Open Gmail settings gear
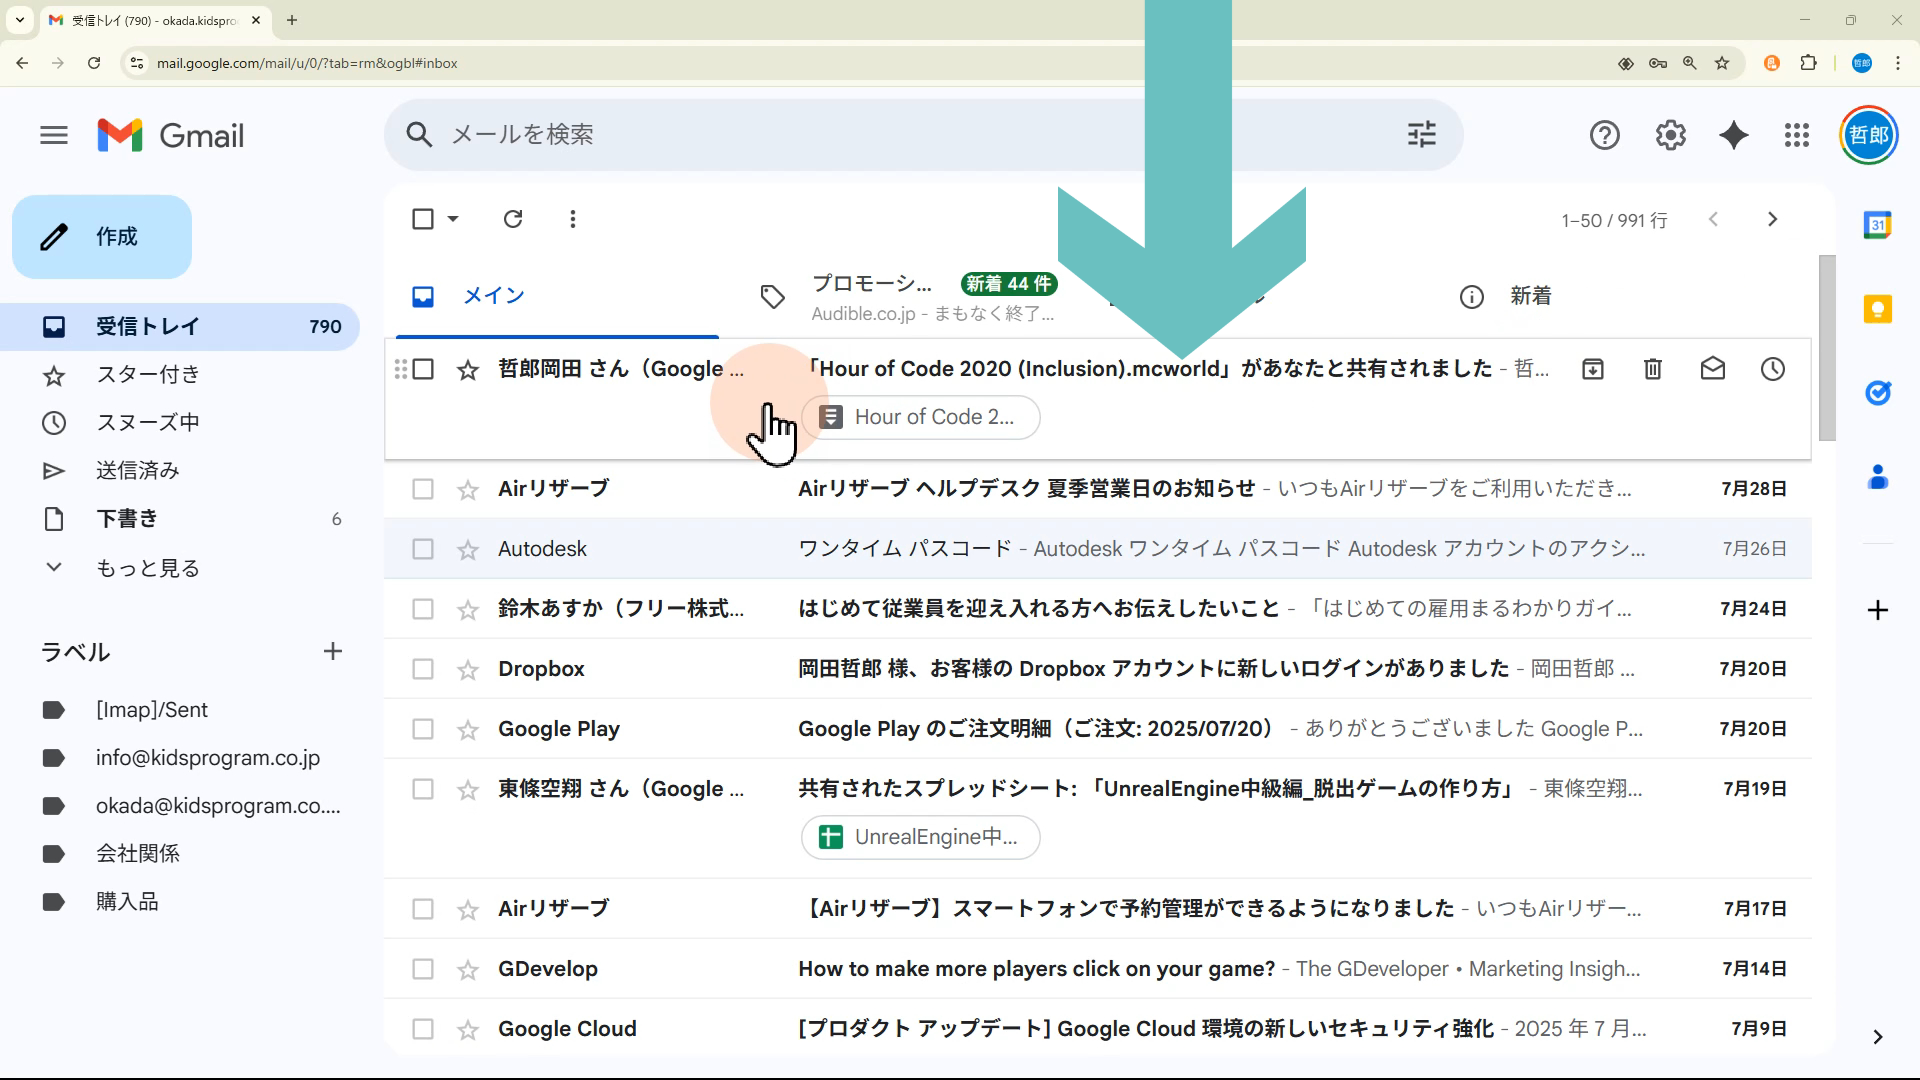Viewport: 1920px width, 1080px height. click(1670, 135)
